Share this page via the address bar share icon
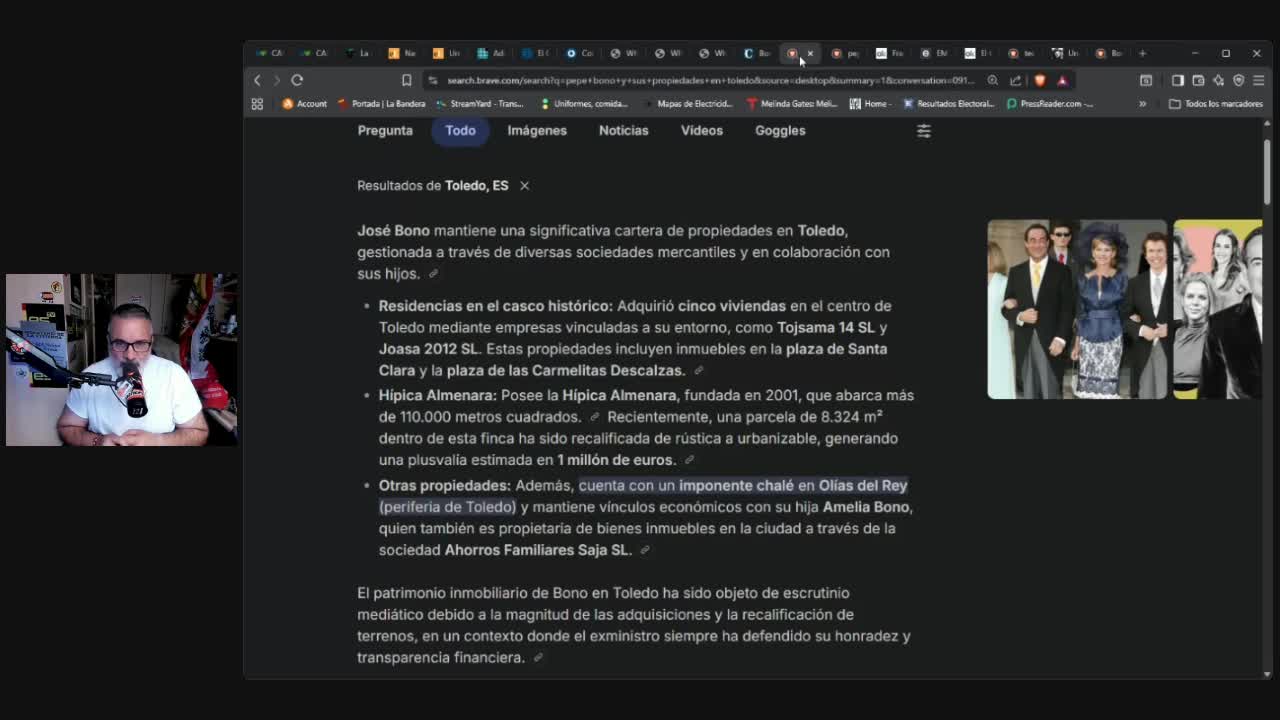 pyautogui.click(x=1016, y=80)
